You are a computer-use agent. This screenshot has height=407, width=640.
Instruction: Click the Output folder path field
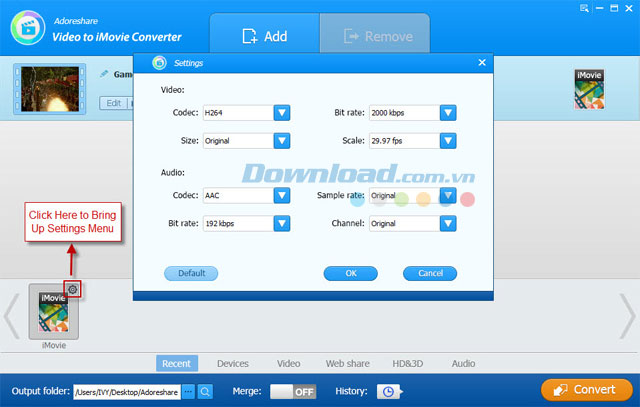(x=127, y=392)
